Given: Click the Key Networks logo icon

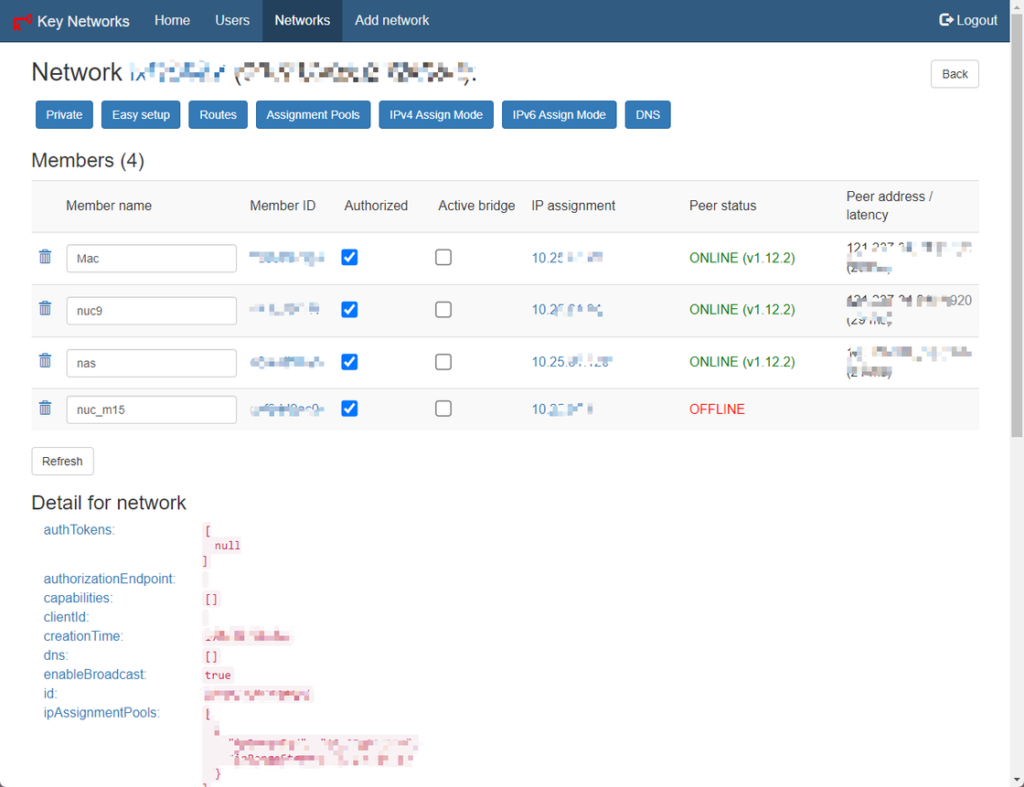Looking at the screenshot, I should [22, 21].
